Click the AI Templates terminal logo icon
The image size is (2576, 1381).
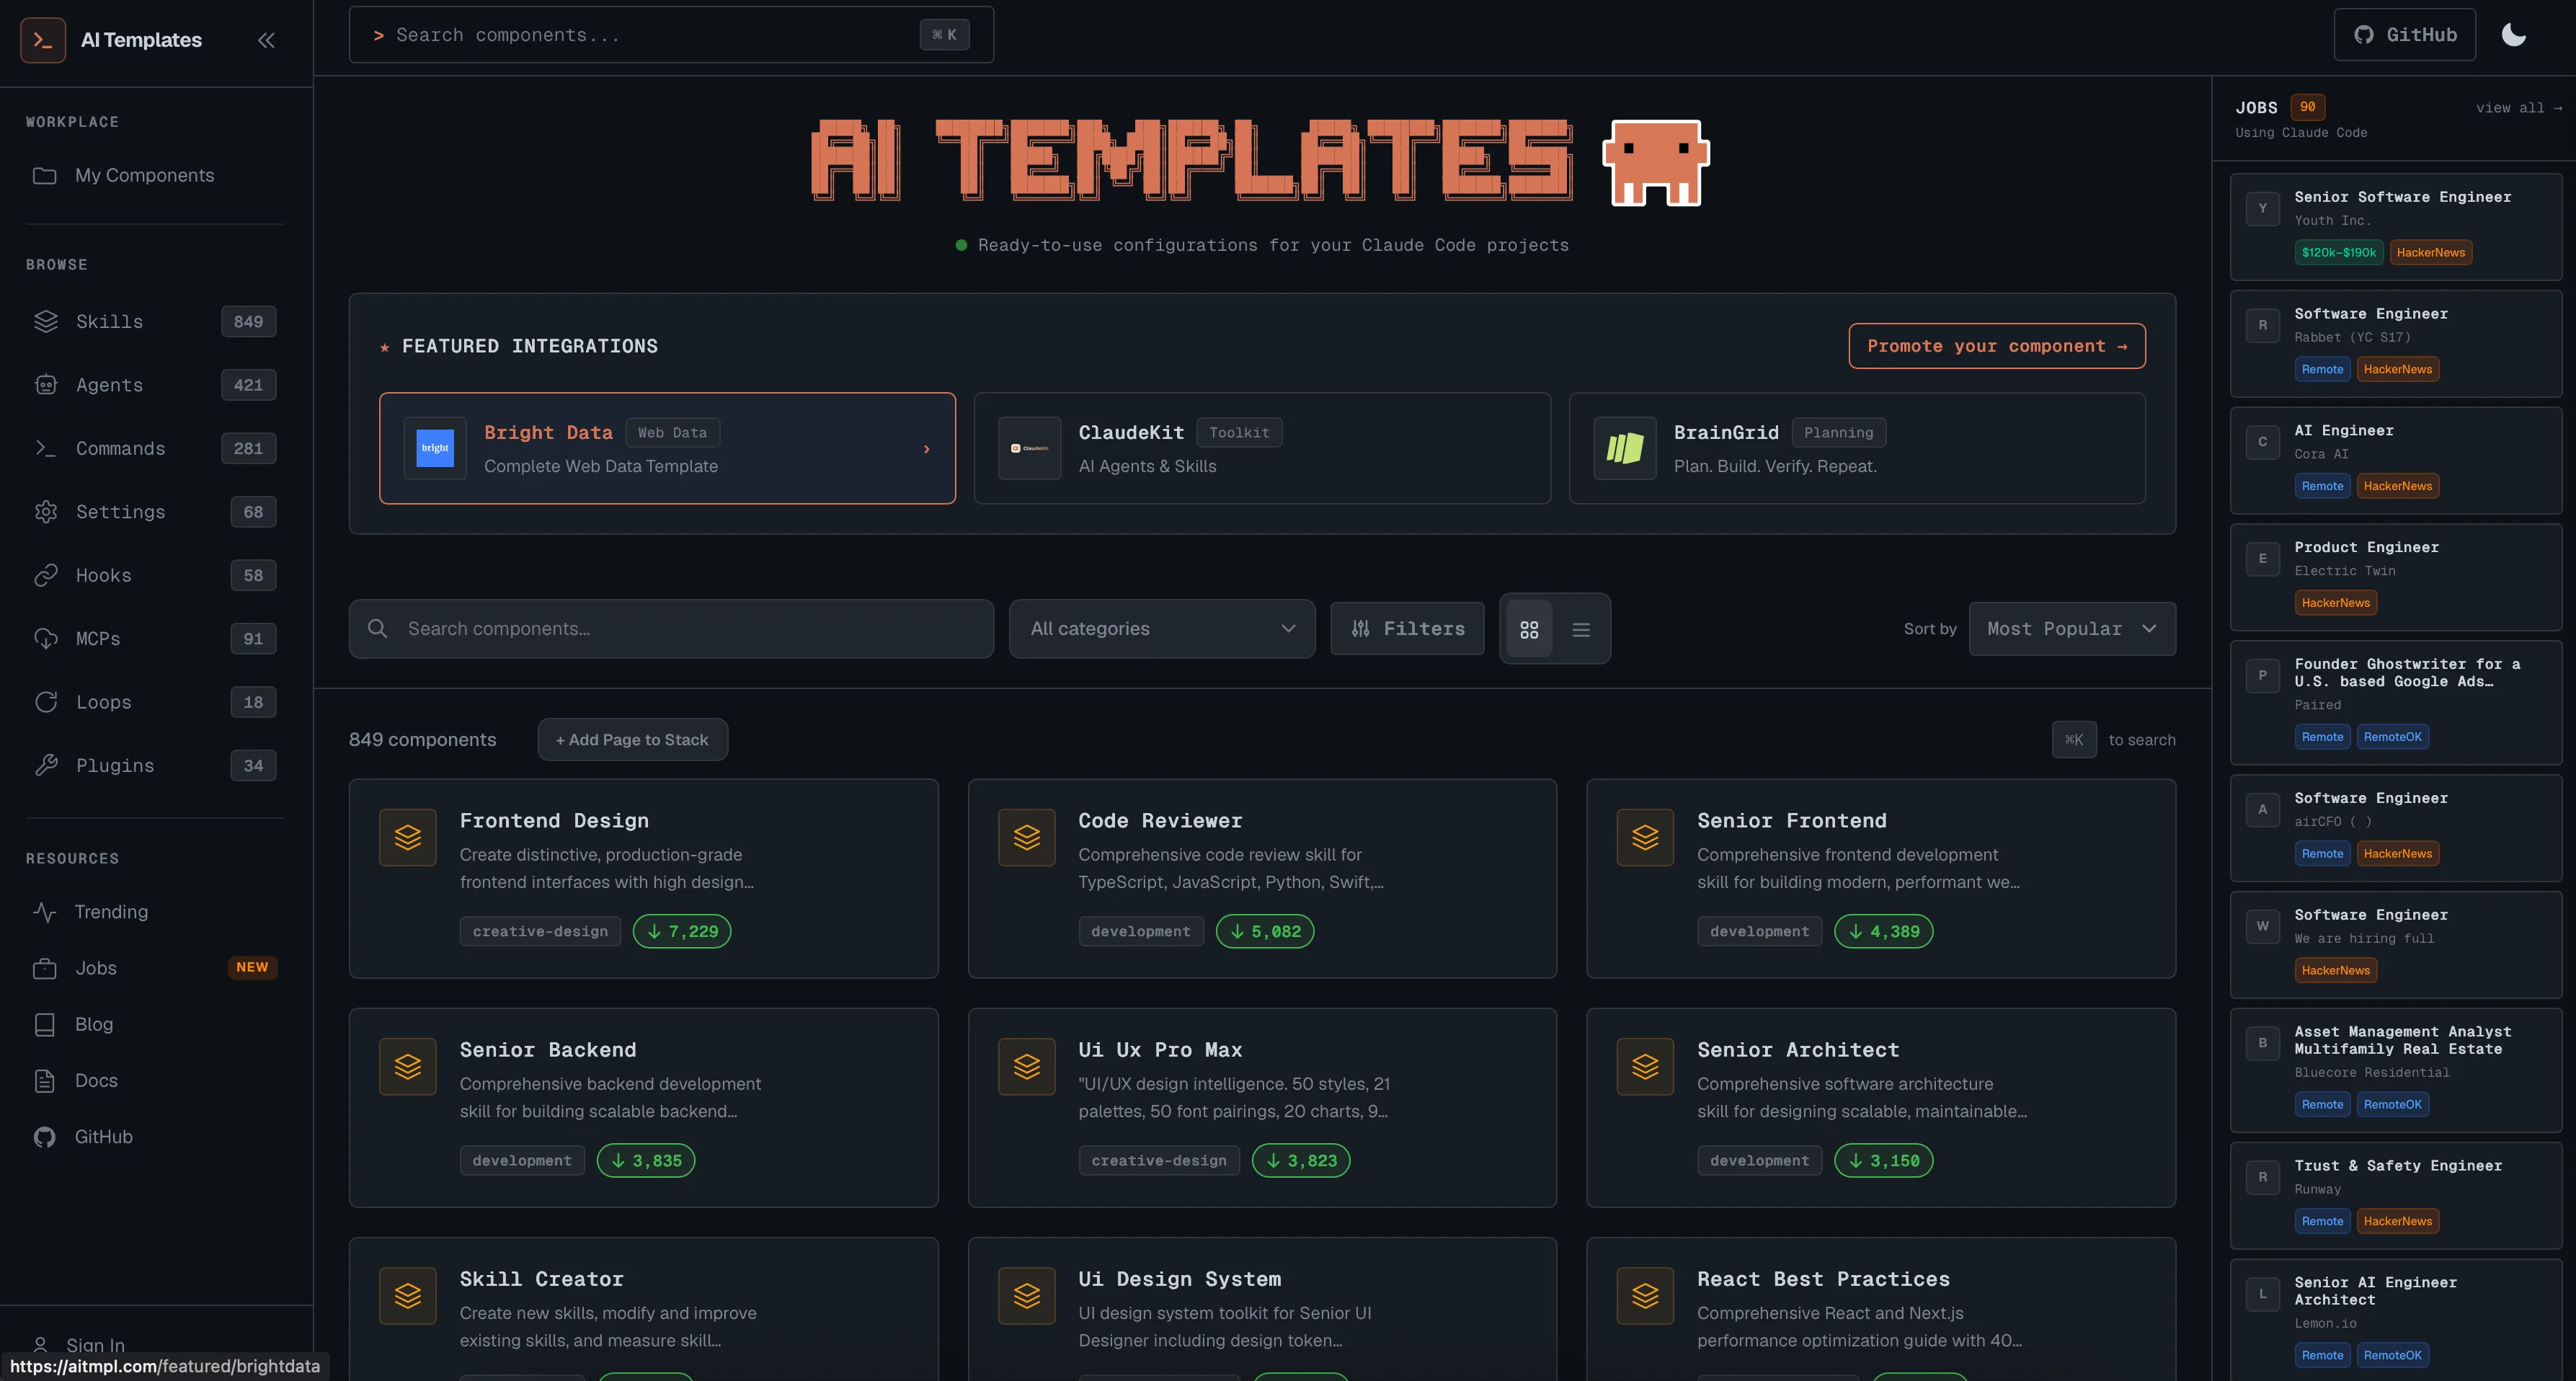click(43, 40)
